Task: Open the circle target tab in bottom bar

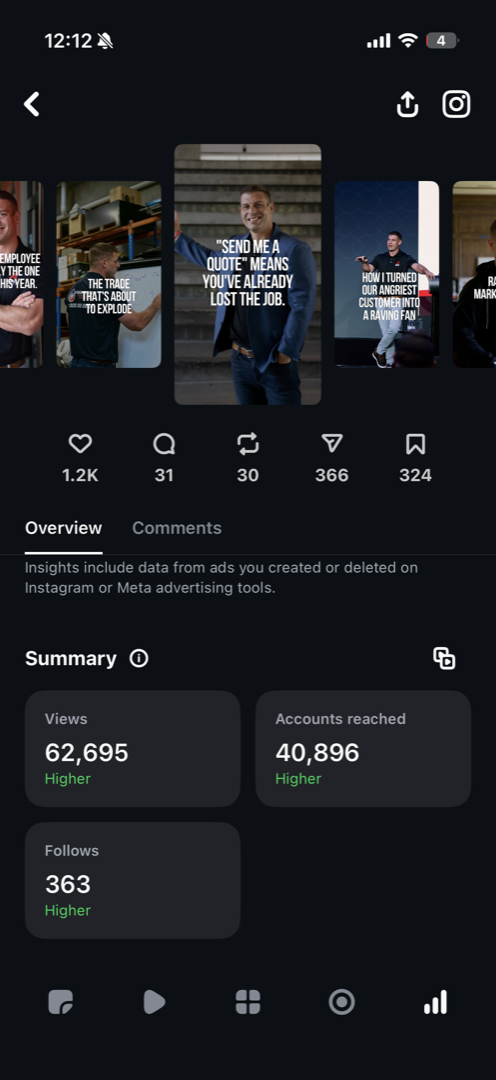Action: (342, 1002)
